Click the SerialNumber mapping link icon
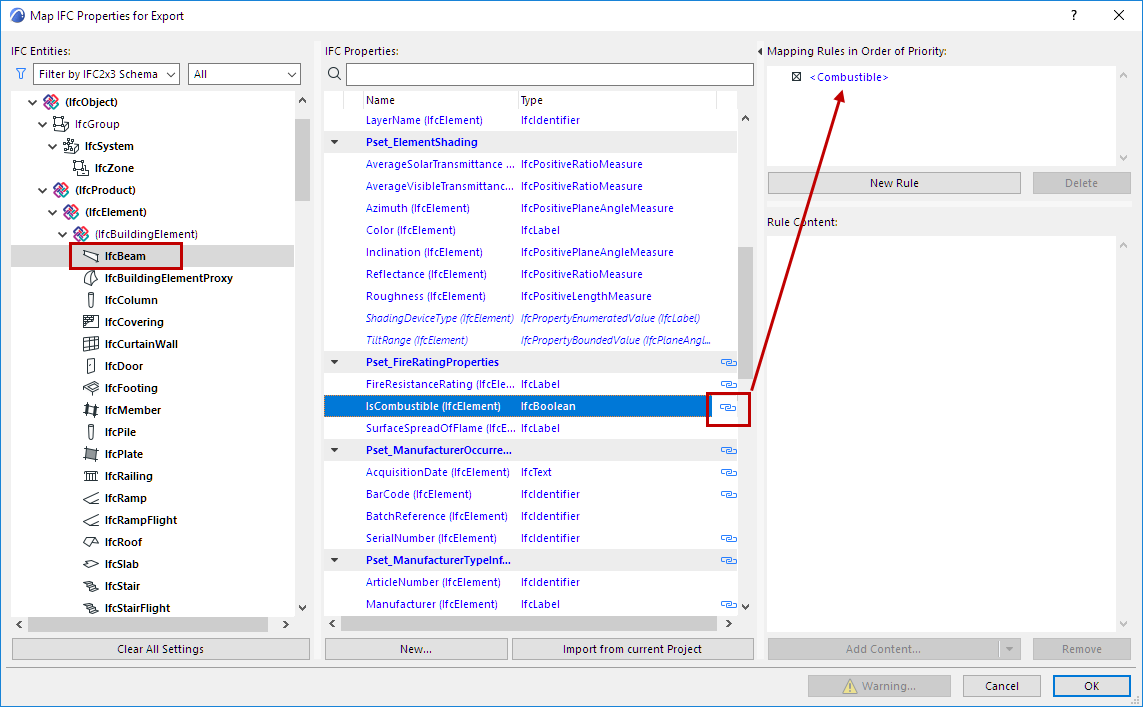1143x707 pixels. click(x=728, y=539)
